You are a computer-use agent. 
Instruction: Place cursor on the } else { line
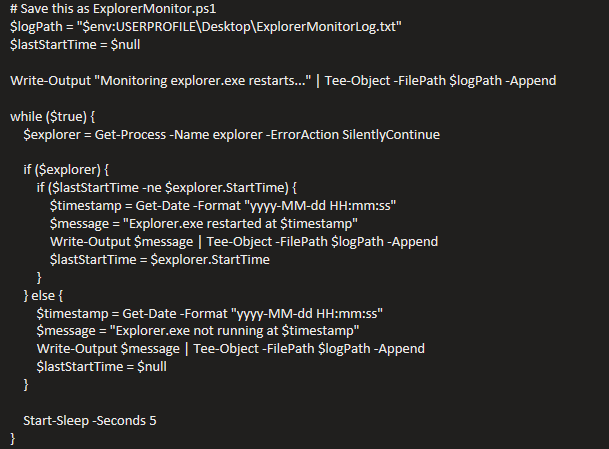43,296
